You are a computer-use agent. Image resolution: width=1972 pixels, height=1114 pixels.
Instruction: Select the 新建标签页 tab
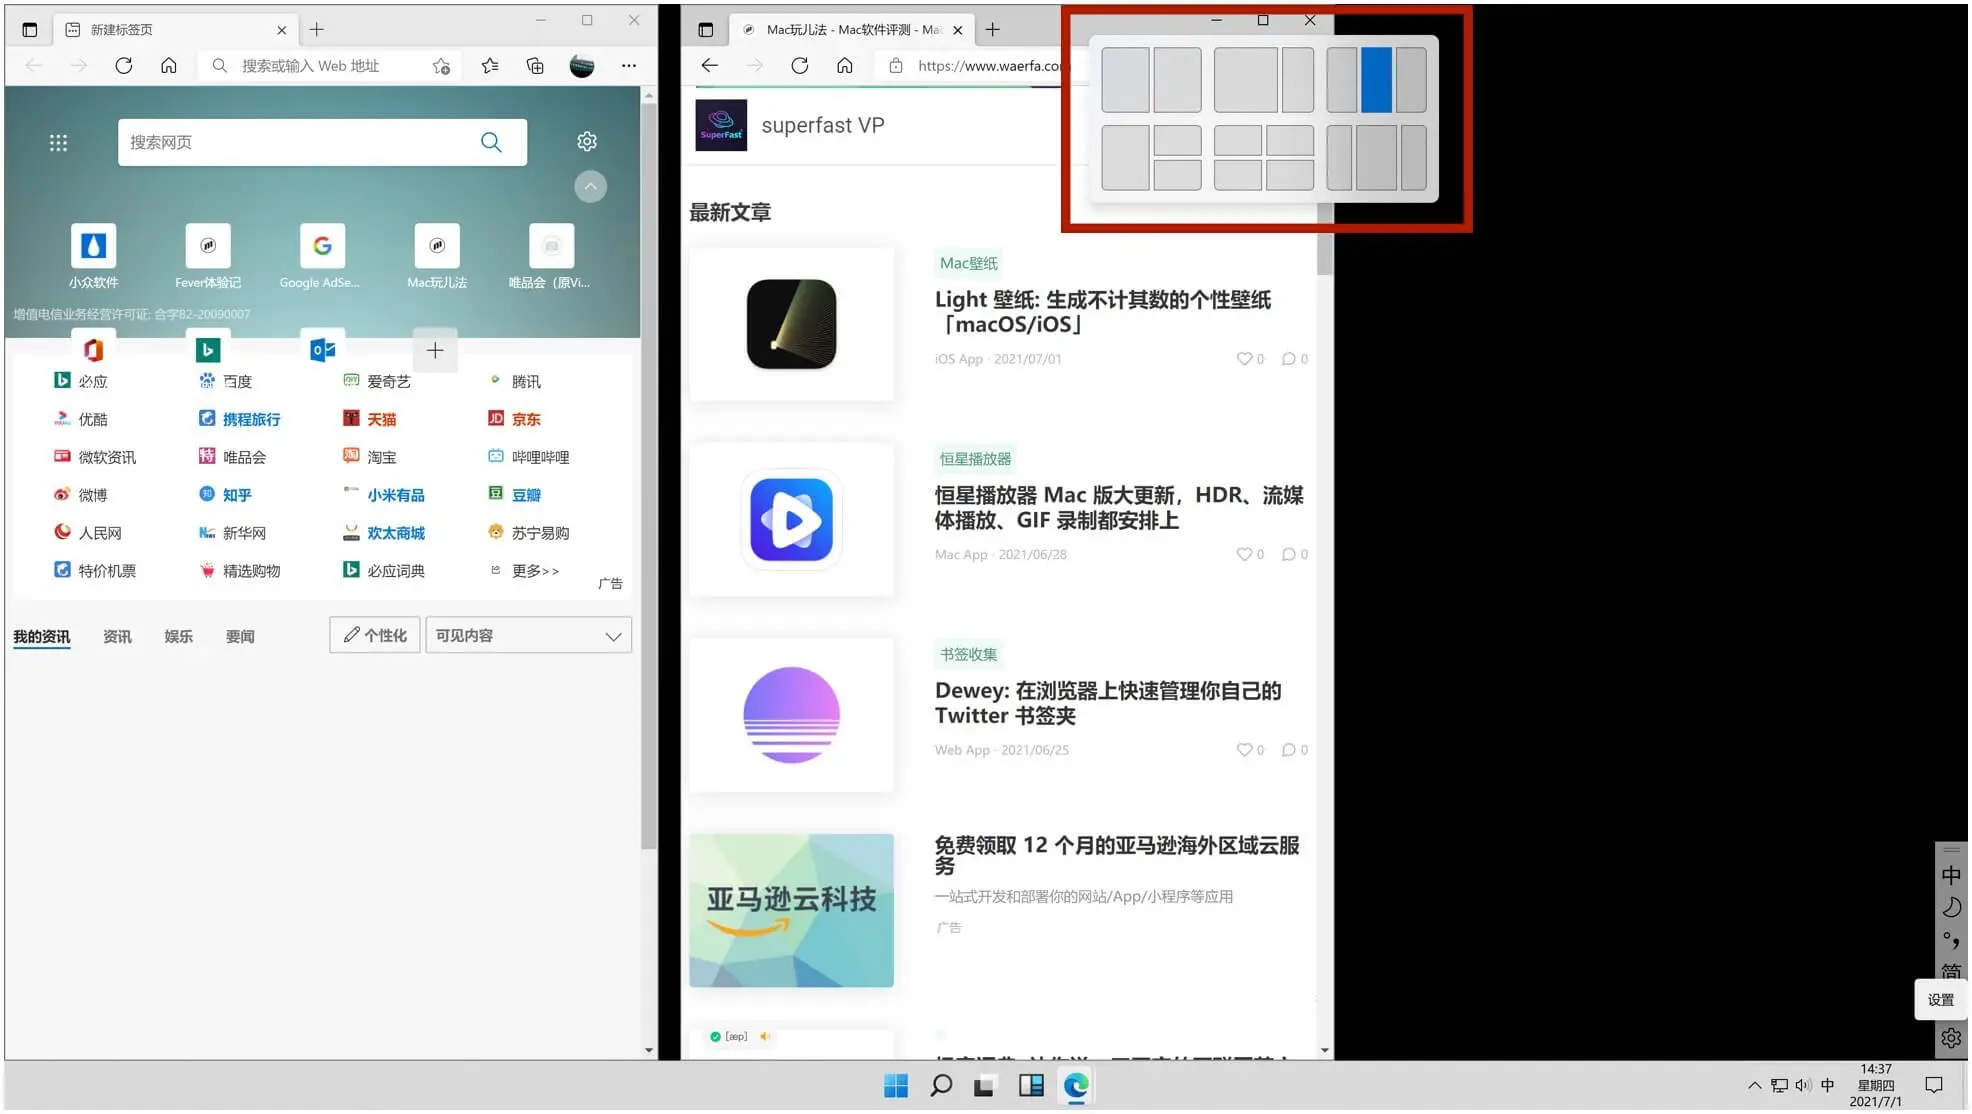point(175,30)
